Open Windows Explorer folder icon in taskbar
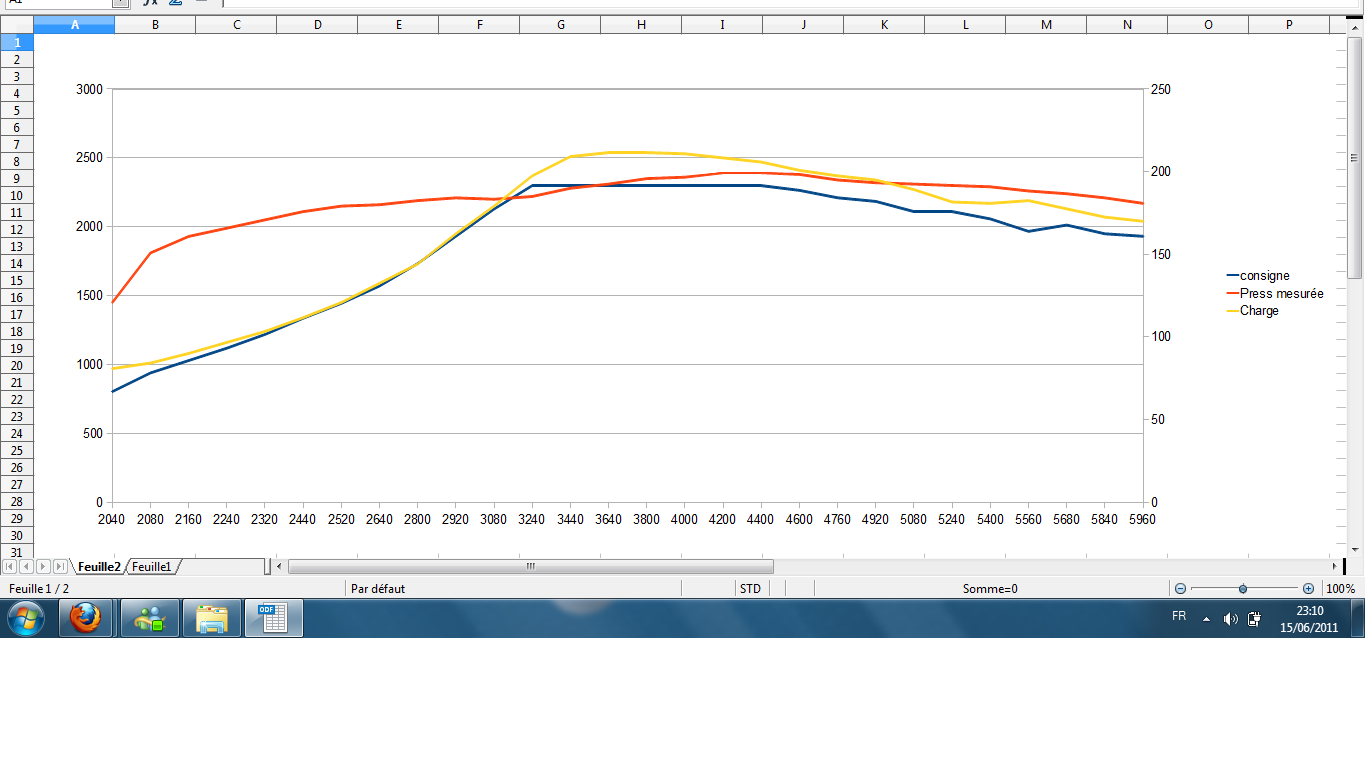1366x768 pixels. coord(211,619)
